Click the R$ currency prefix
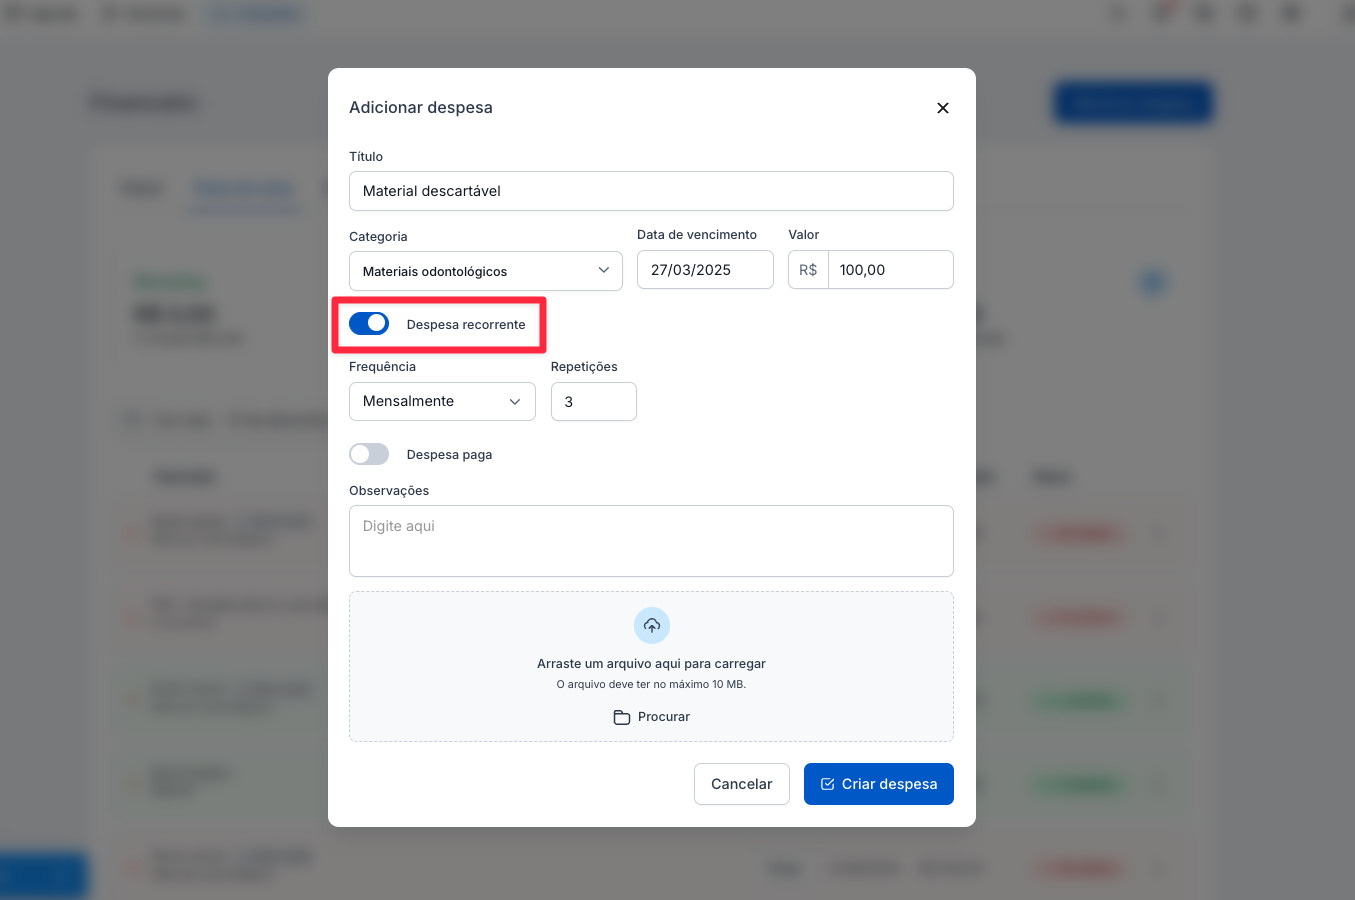 point(808,270)
